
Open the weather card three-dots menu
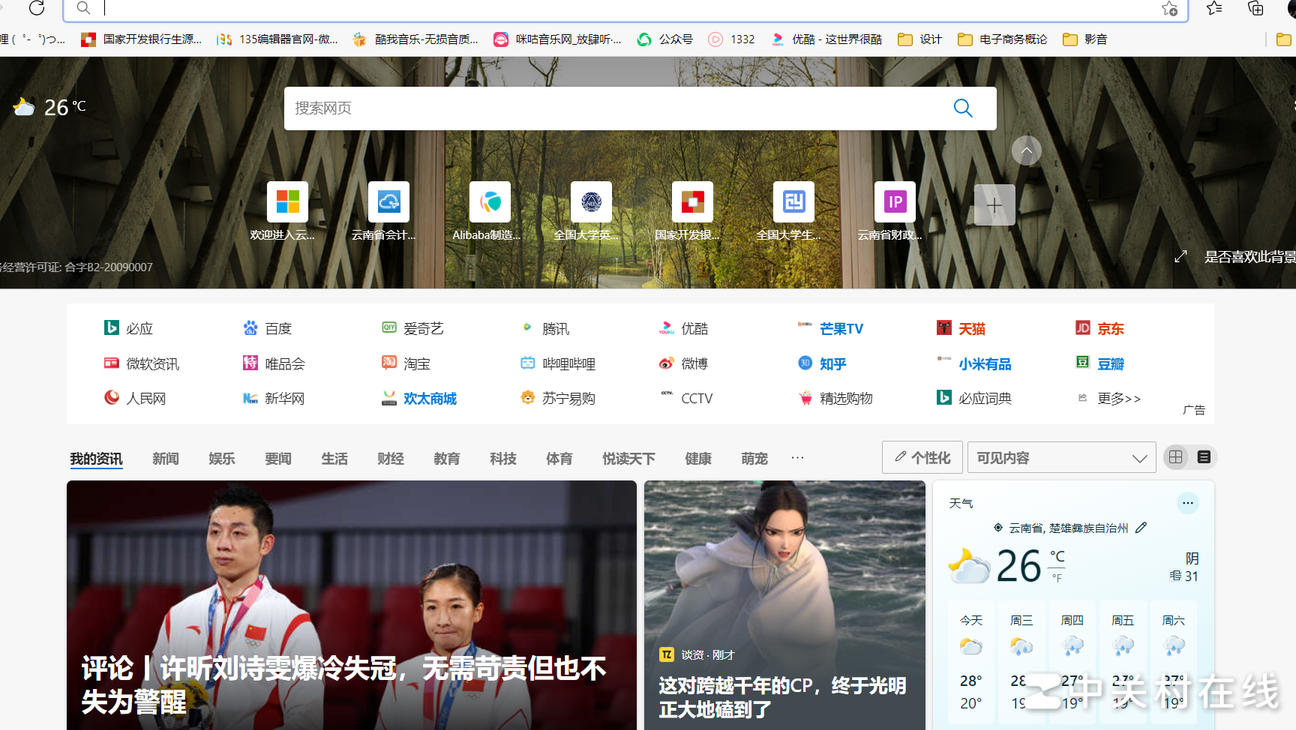[x=1187, y=503]
